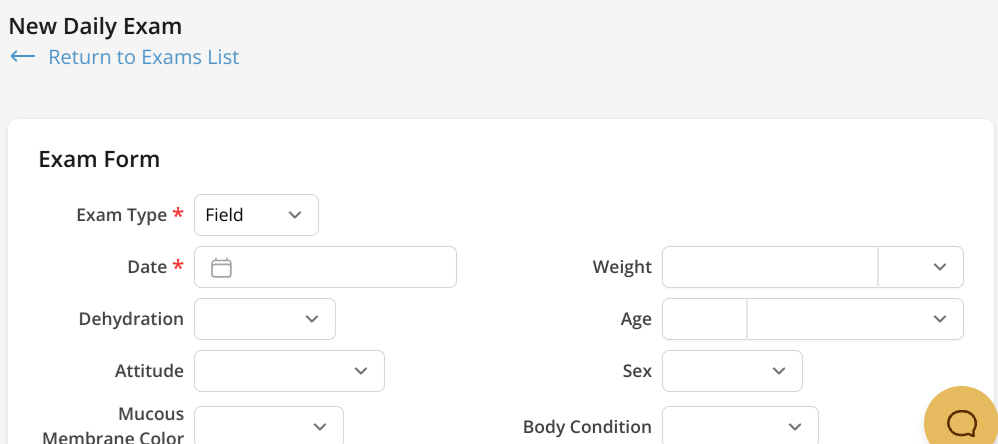Expand the Dehydration dropdown
This screenshot has width=998, height=444.
[x=264, y=319]
